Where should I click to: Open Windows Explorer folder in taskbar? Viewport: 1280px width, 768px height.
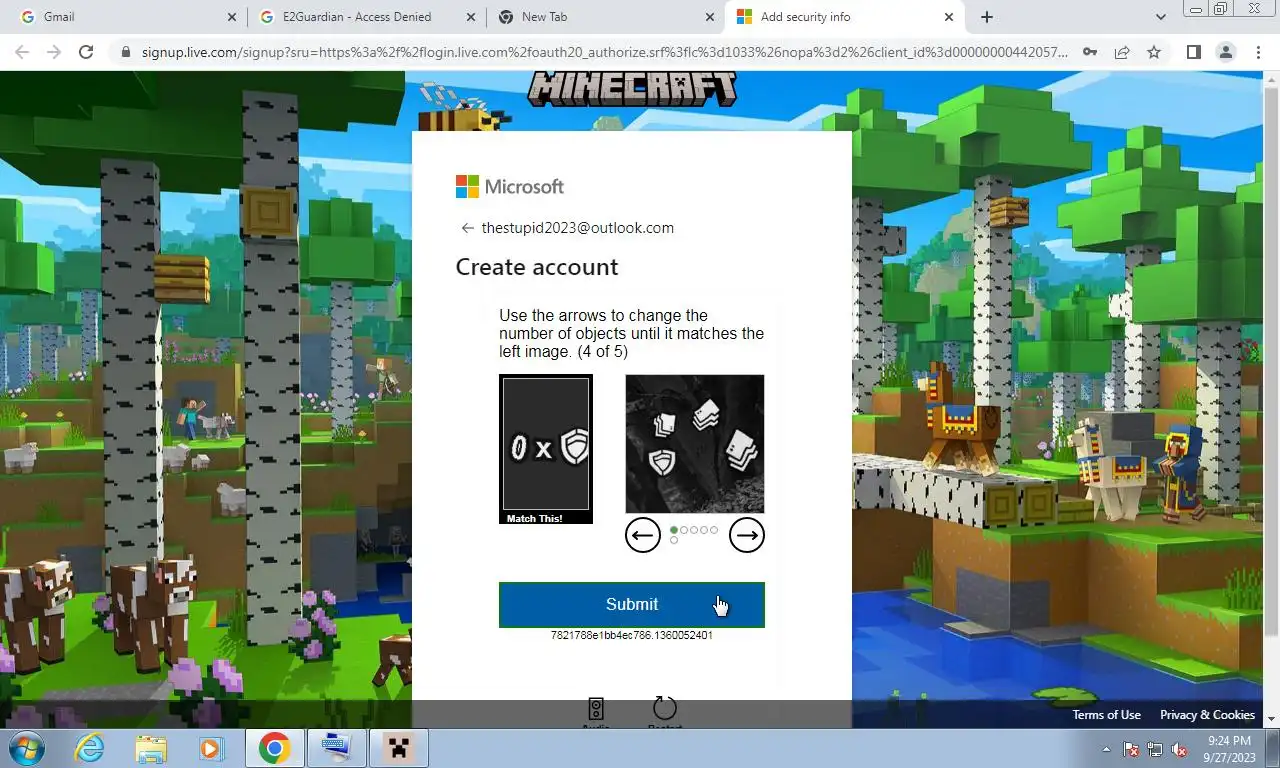click(x=151, y=748)
